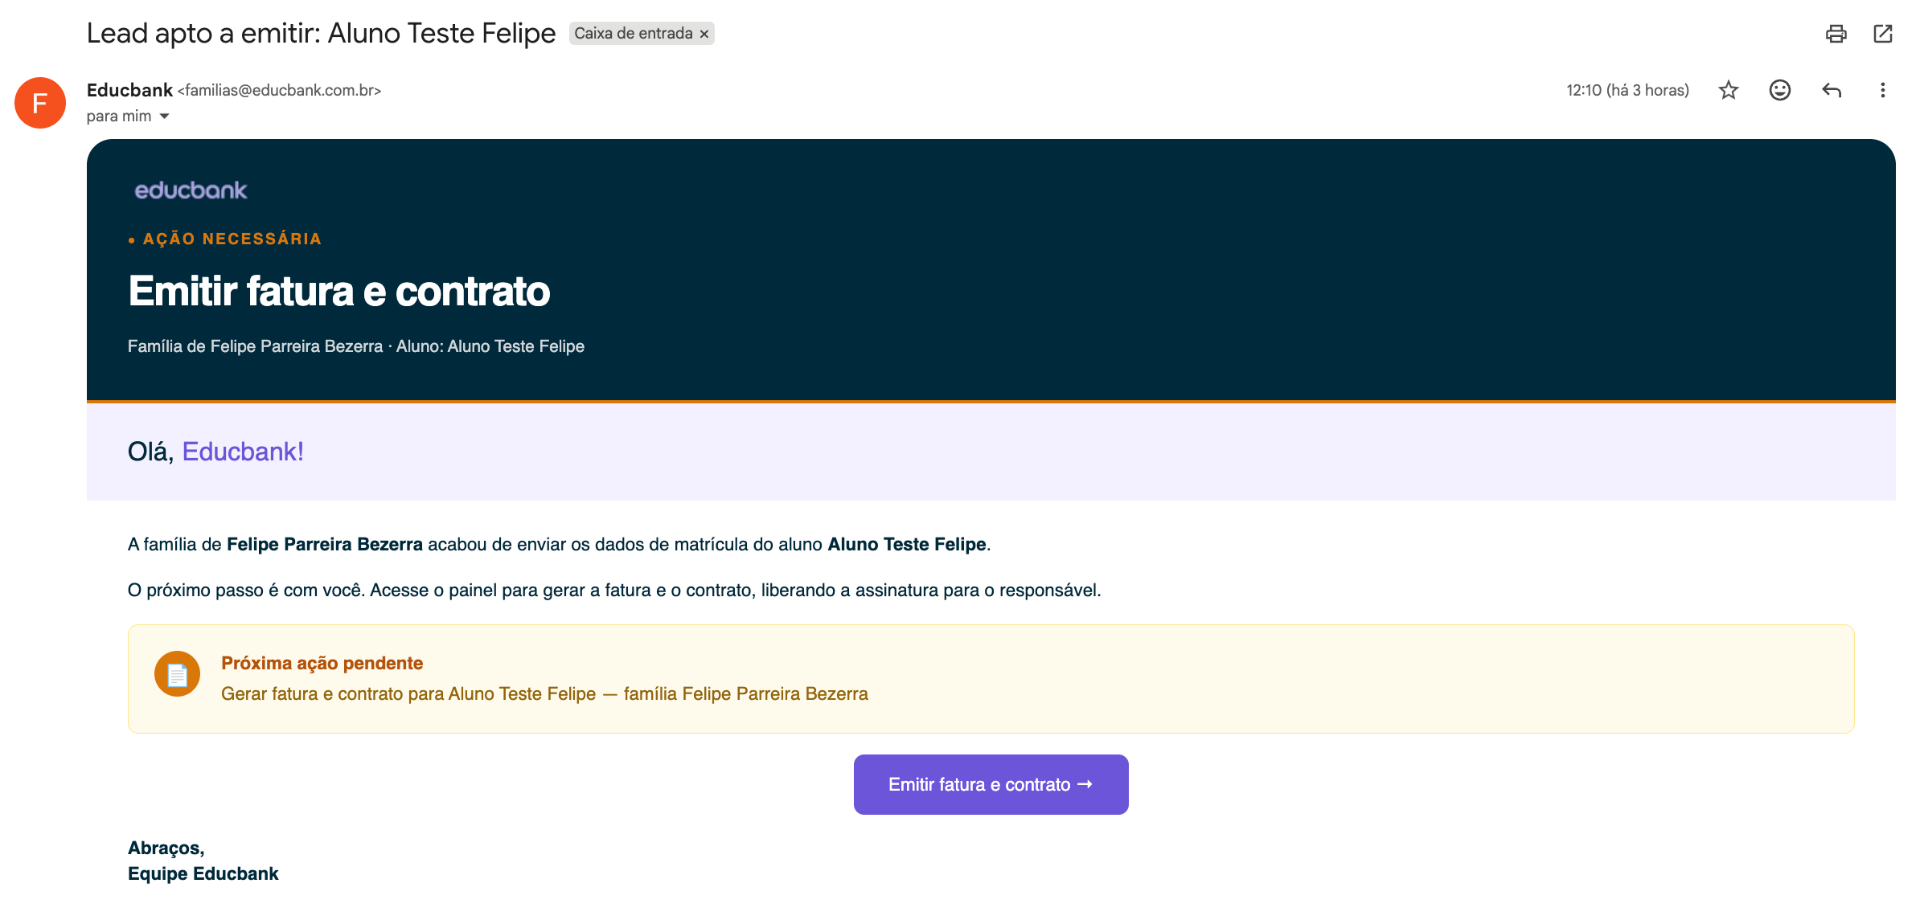Click paragraph starting 'A família de Felipe Parreira Bezerra'
Image resolution: width=1920 pixels, height=916 pixels.
point(559,544)
